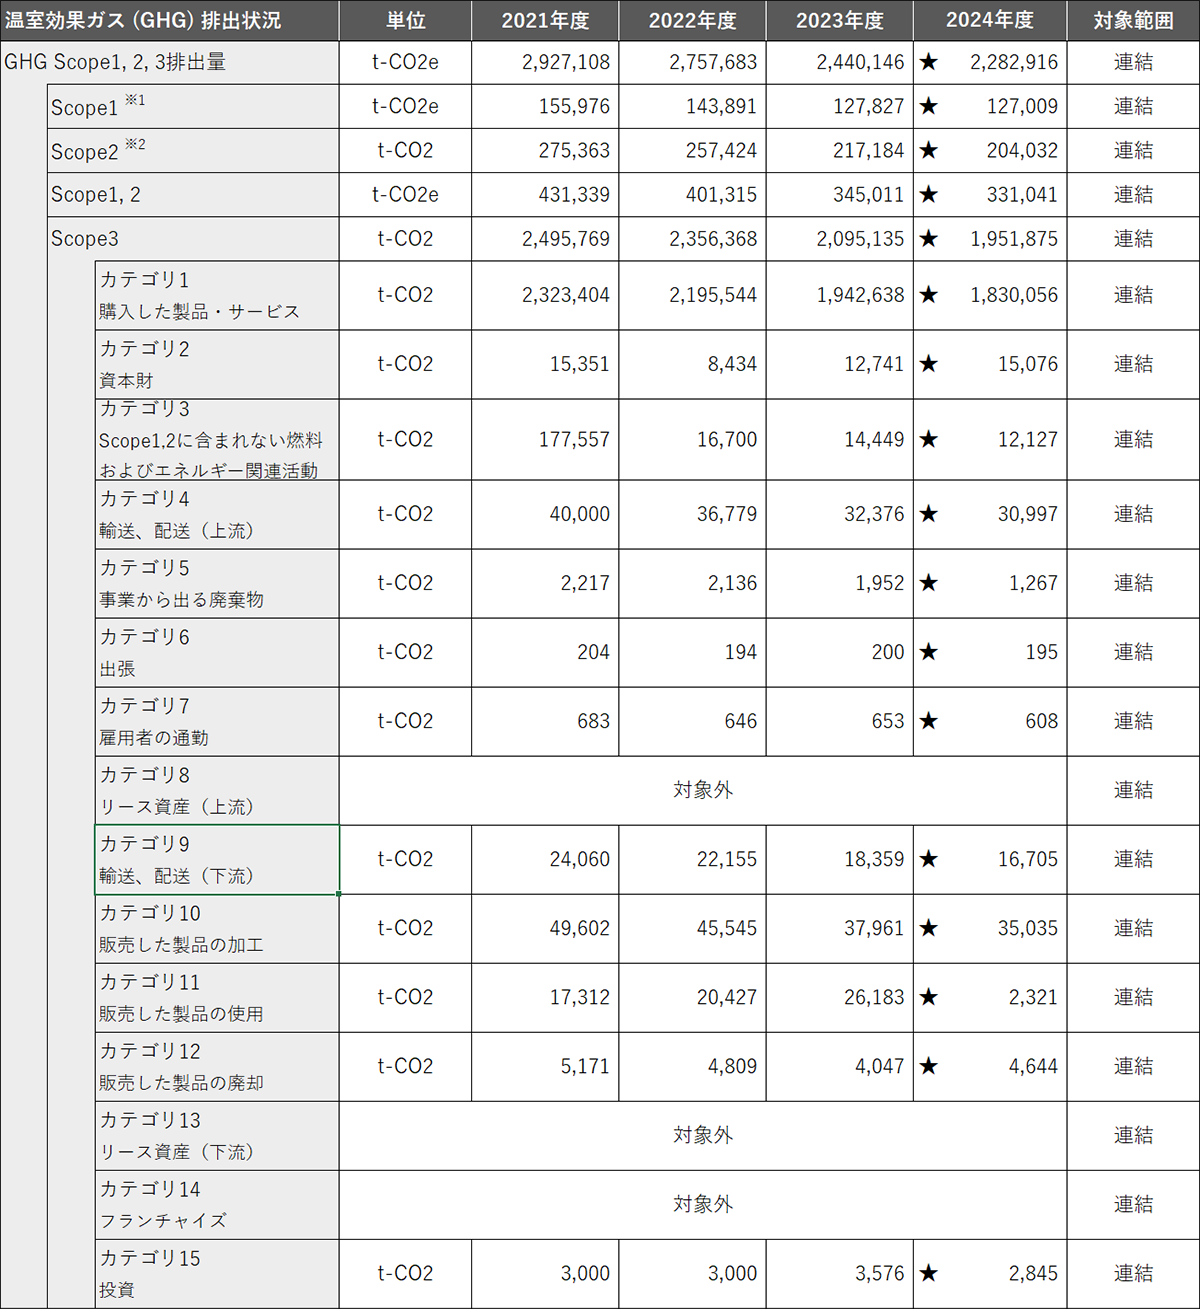Click the value 8,434
The width and height of the screenshot is (1200, 1309).
pos(732,364)
